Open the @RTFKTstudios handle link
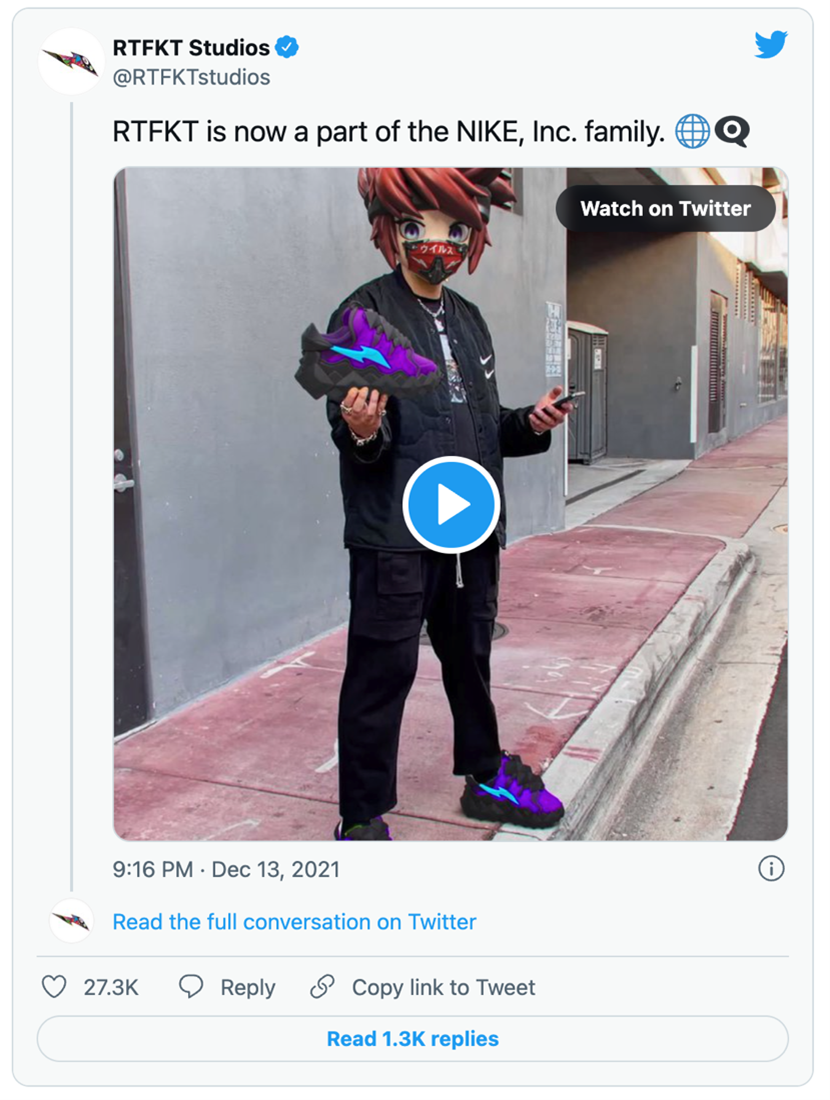 point(191,77)
